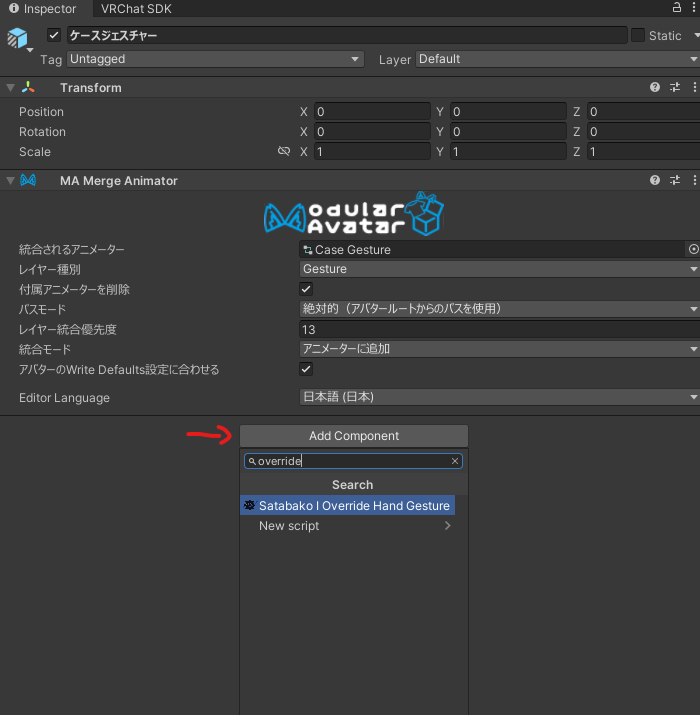
Task: Expand New script chevron arrow
Action: coord(447,526)
